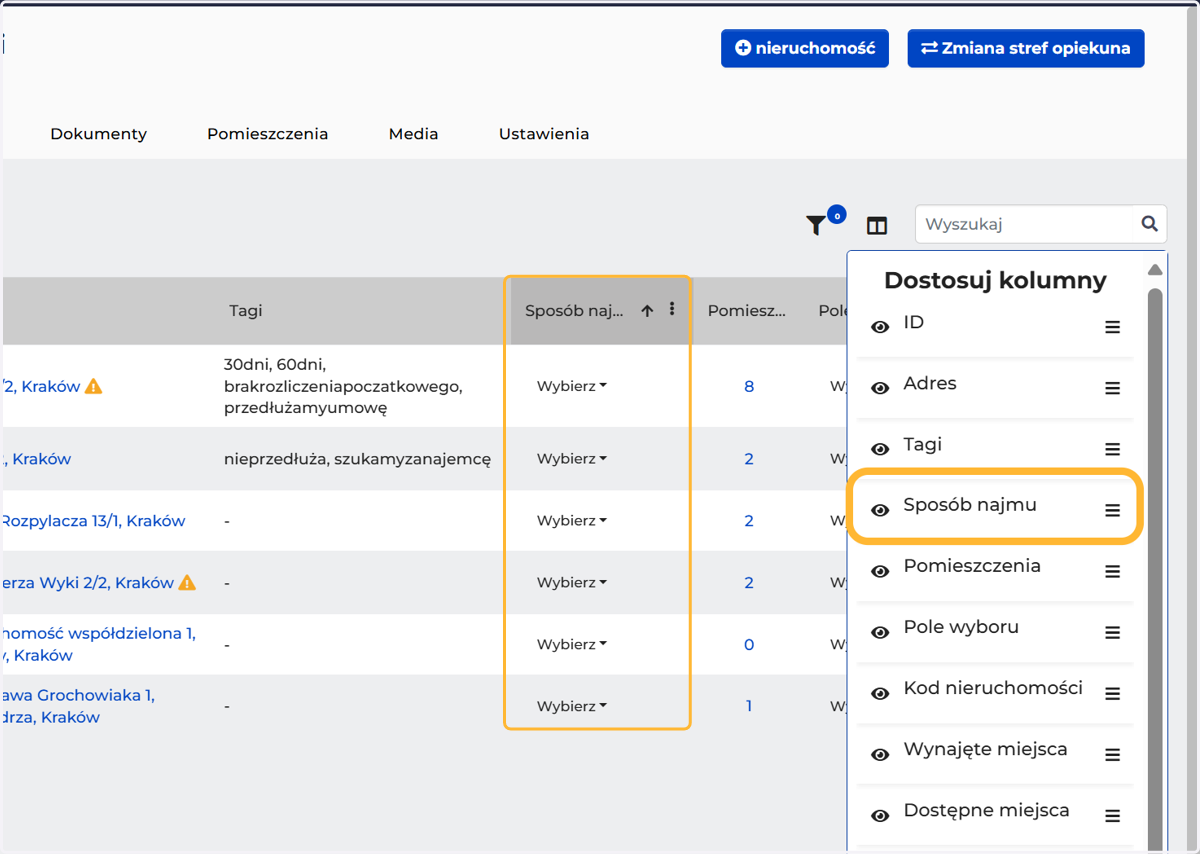Grab the Dostępne miejsca reorder handle
Image resolution: width=1200 pixels, height=854 pixels.
click(x=1112, y=816)
